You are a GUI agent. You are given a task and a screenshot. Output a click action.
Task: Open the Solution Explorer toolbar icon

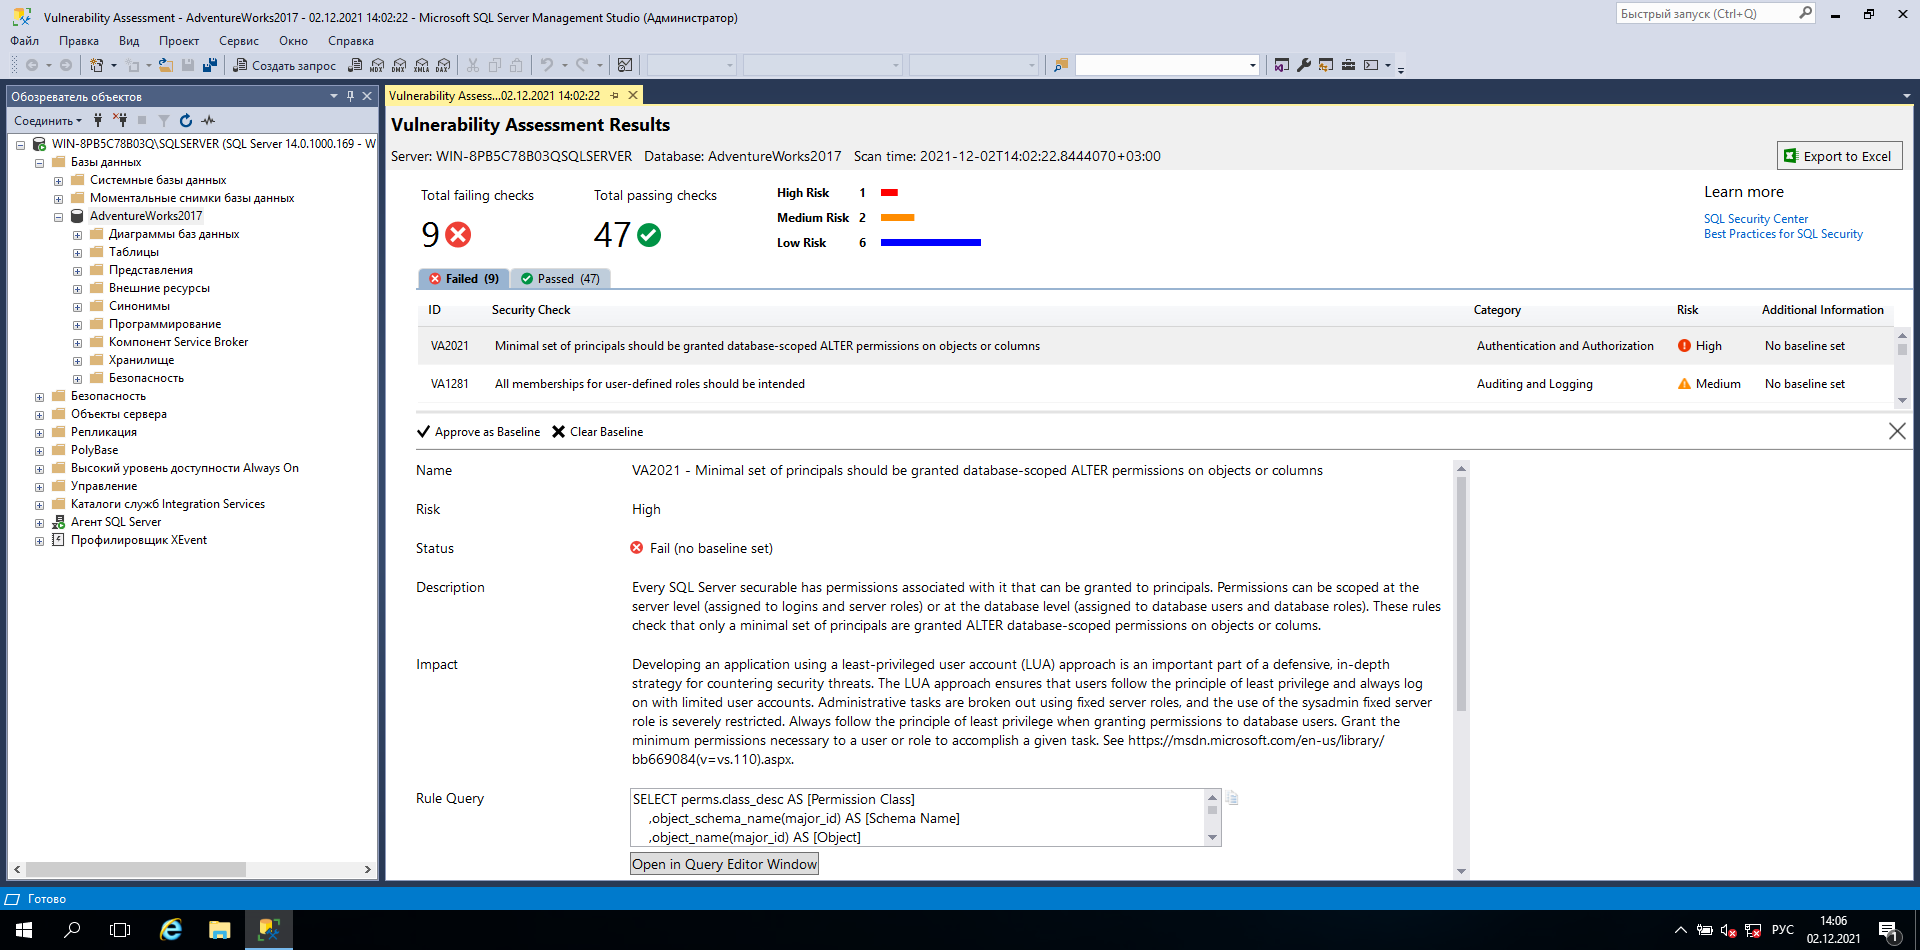(x=1282, y=65)
